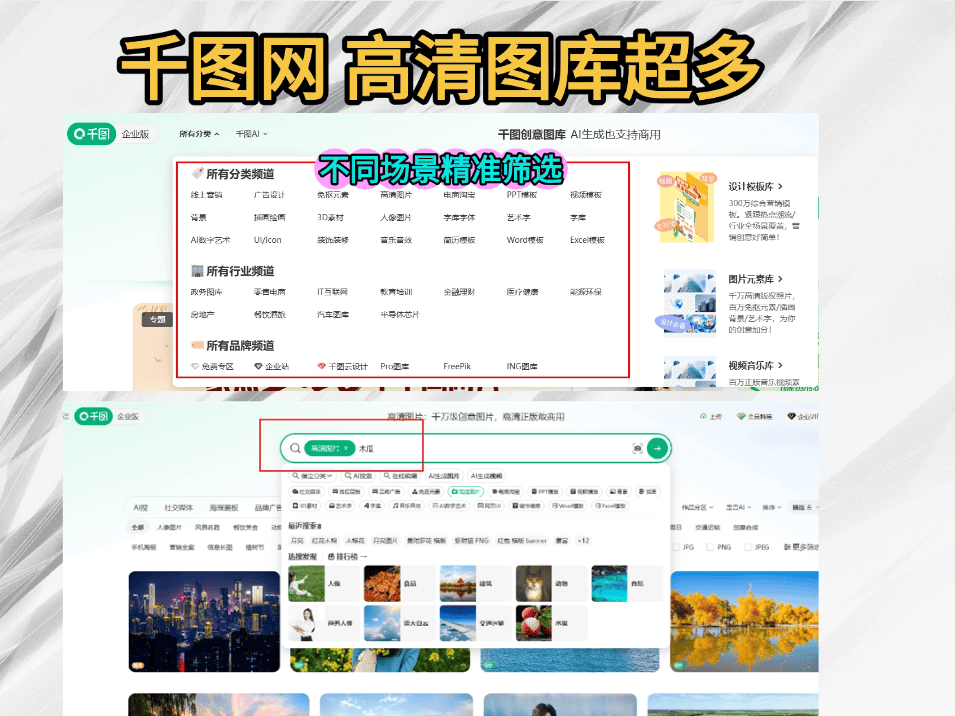Expand the 千图AI dropdown in header
The height and width of the screenshot is (716, 955).
[x=251, y=134]
